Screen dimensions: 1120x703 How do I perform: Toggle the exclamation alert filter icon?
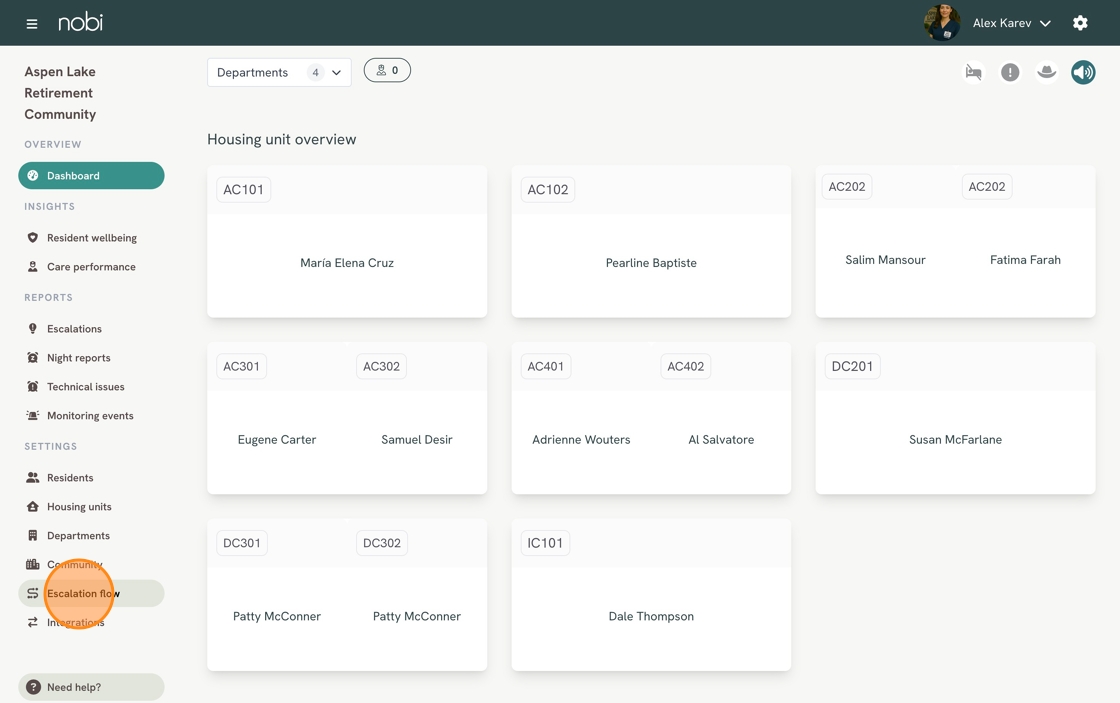click(1010, 72)
